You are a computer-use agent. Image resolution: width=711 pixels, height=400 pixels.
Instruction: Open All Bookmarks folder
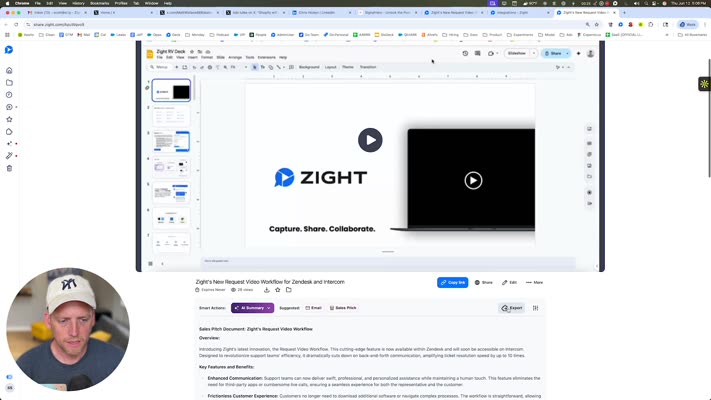click(x=692, y=34)
